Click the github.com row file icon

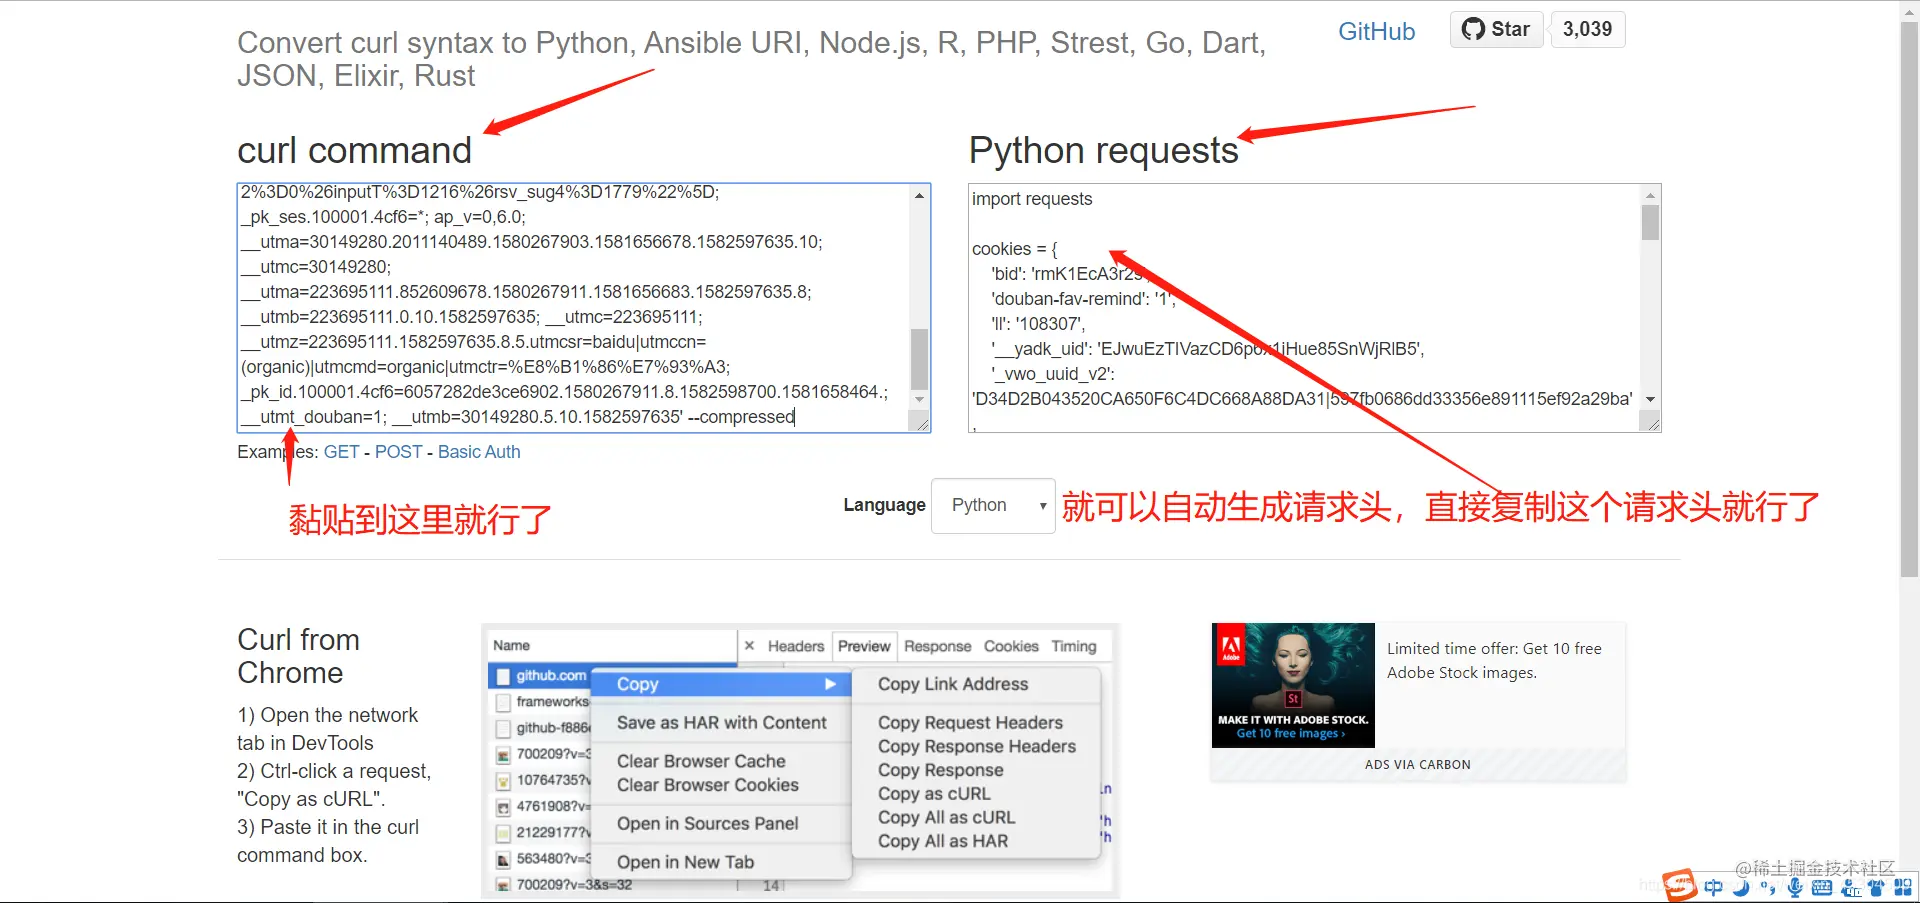pyautogui.click(x=503, y=677)
